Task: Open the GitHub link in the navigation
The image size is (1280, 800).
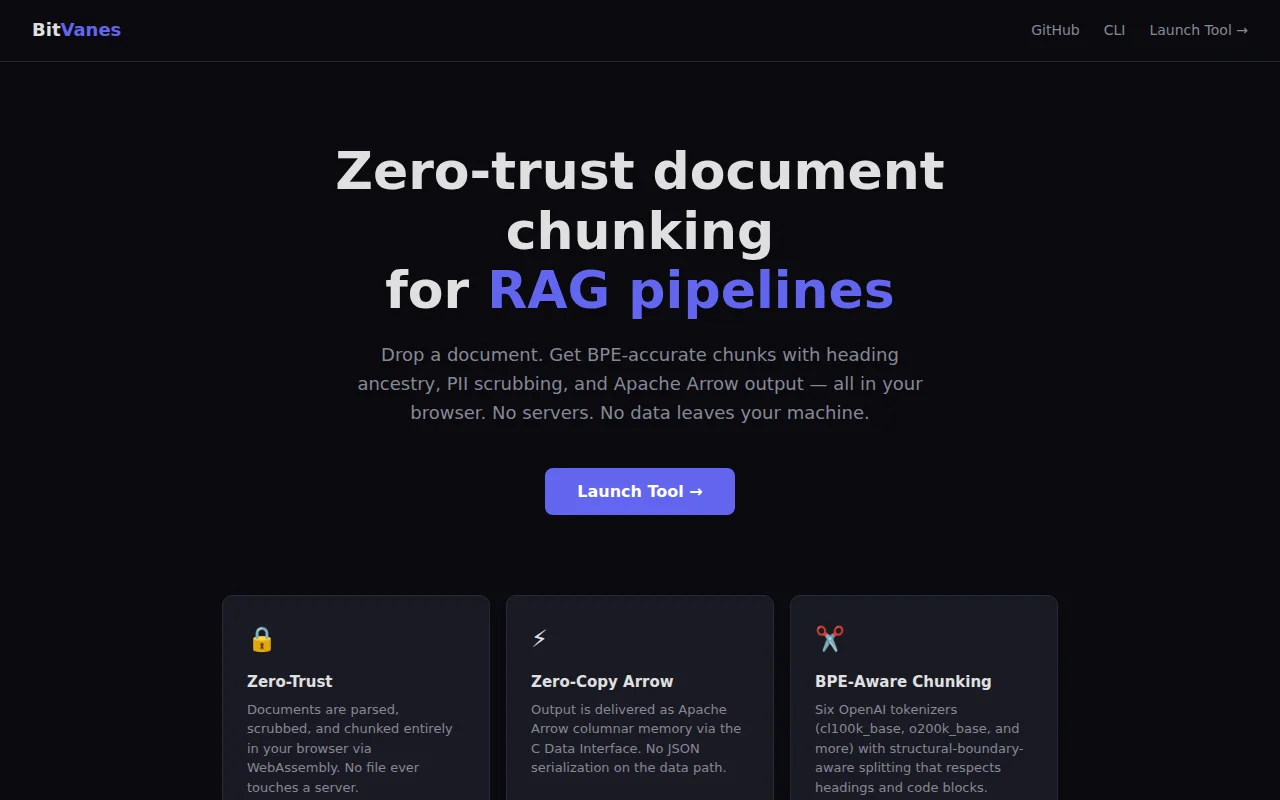Action: pos(1055,30)
